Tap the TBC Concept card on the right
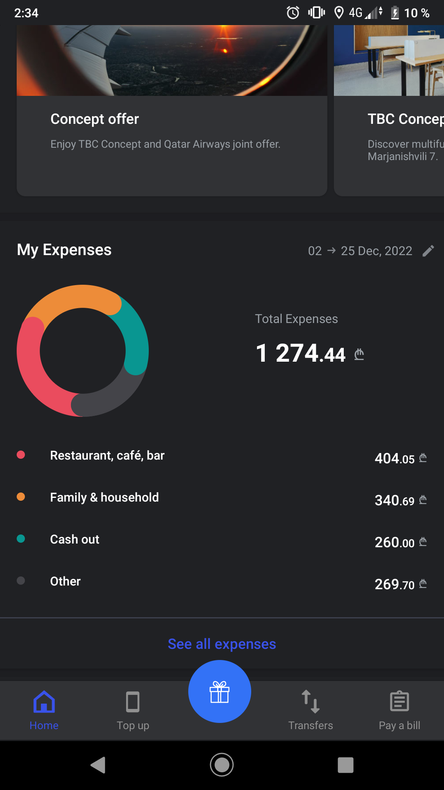 (x=389, y=110)
